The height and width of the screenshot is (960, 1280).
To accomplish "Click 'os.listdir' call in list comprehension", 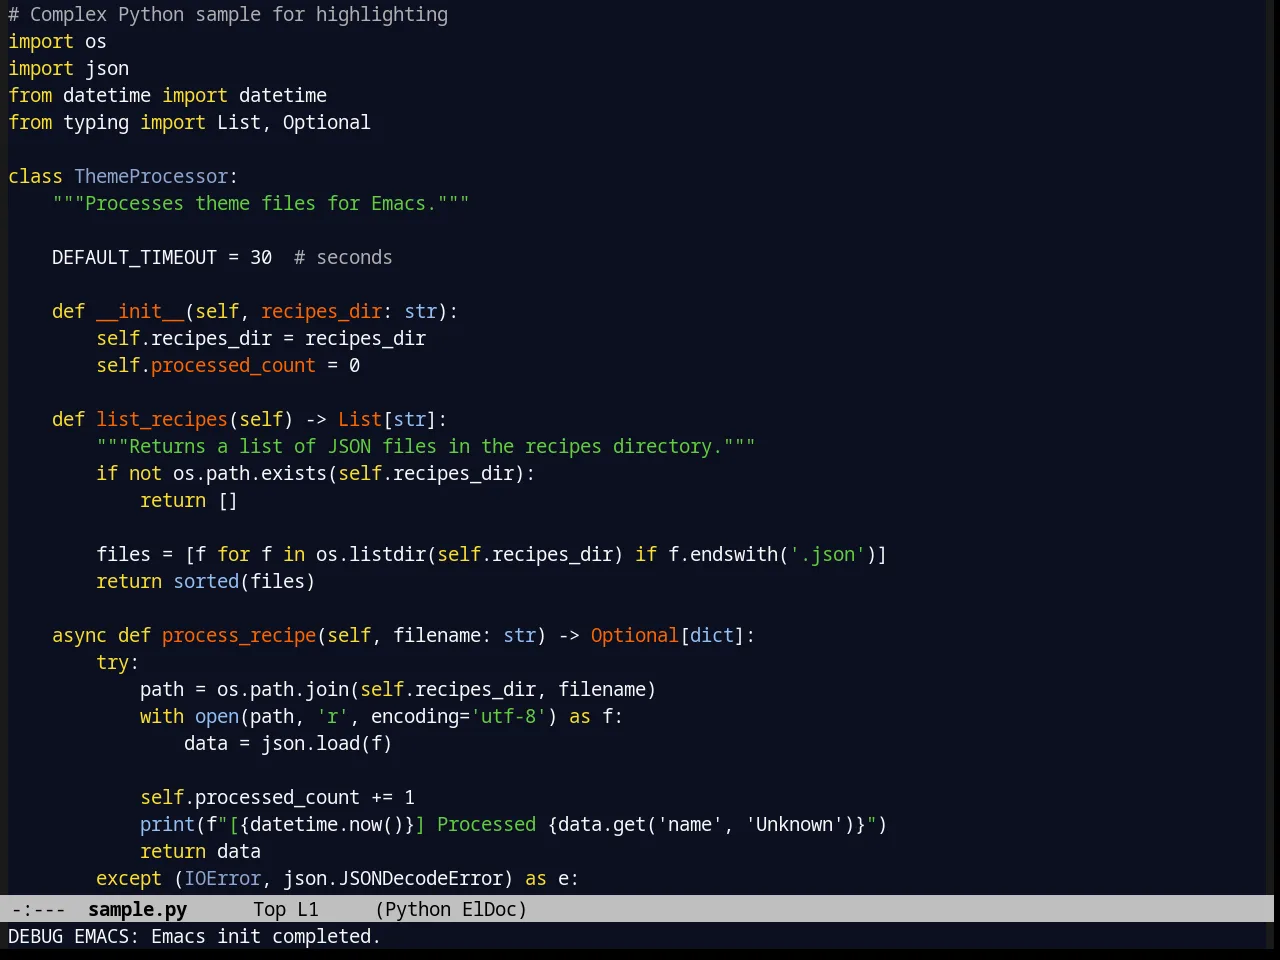I will tap(371, 554).
